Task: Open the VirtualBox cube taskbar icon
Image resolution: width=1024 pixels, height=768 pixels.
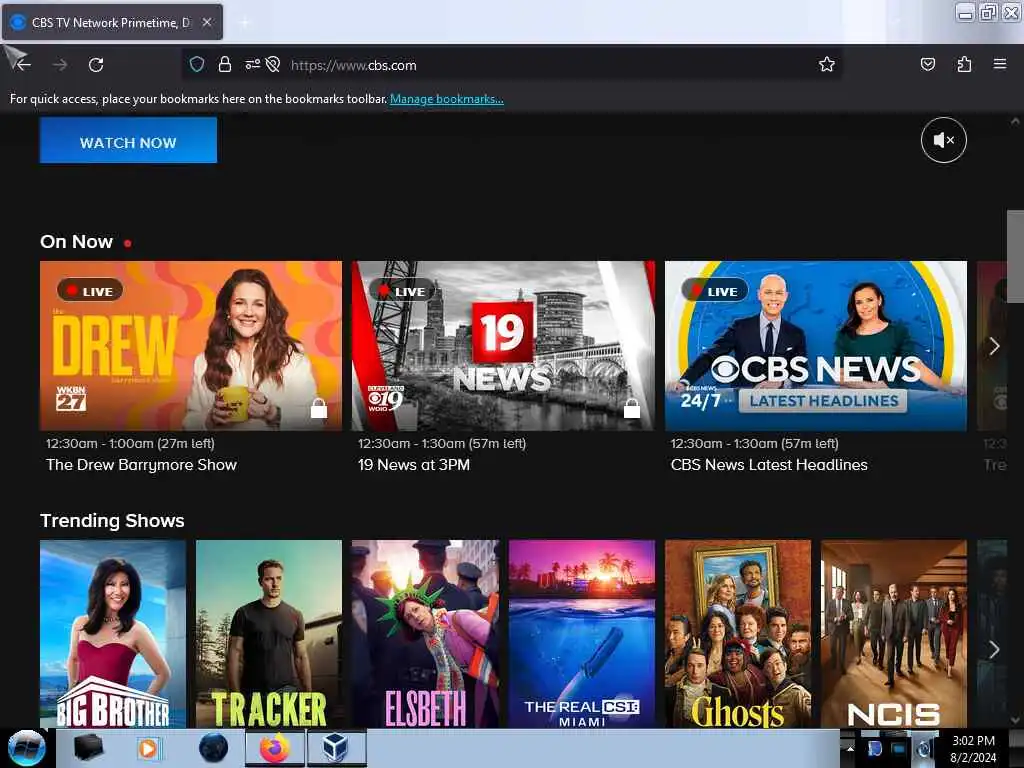Action: (335, 748)
